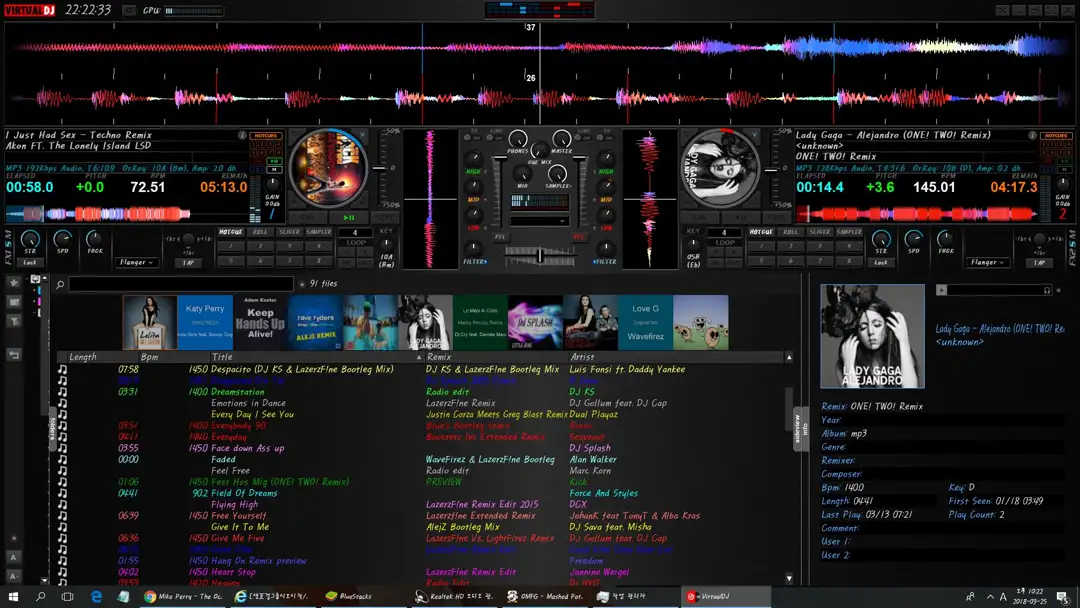This screenshot has height=608, width=1080.
Task: Click left deck HOTCUES header button
Action: pyautogui.click(x=265, y=136)
